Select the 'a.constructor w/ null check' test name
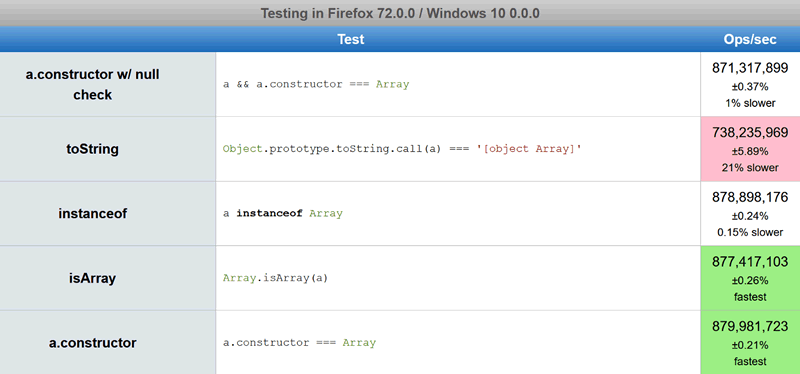This screenshot has width=800, height=374. click(x=92, y=84)
